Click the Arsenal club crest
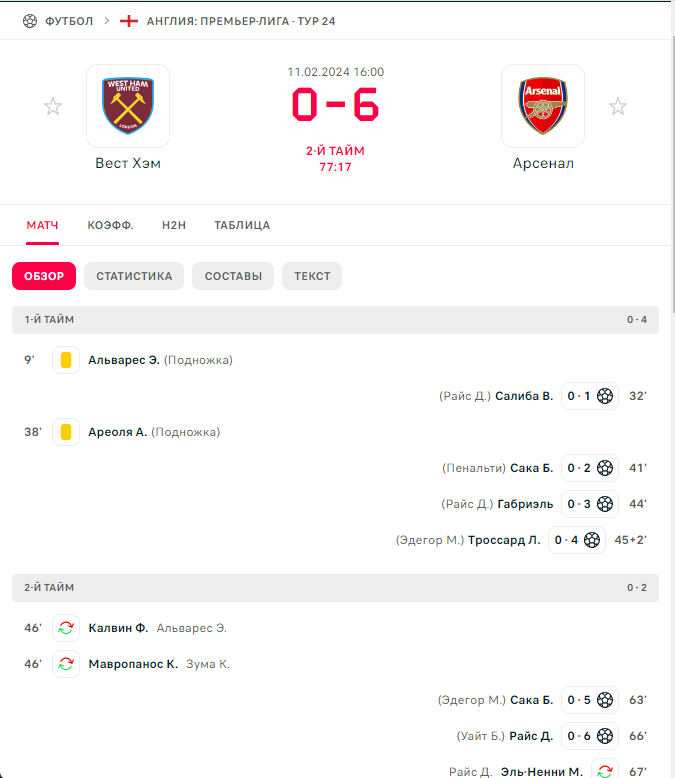Viewport: 675px width, 778px height. pos(543,106)
